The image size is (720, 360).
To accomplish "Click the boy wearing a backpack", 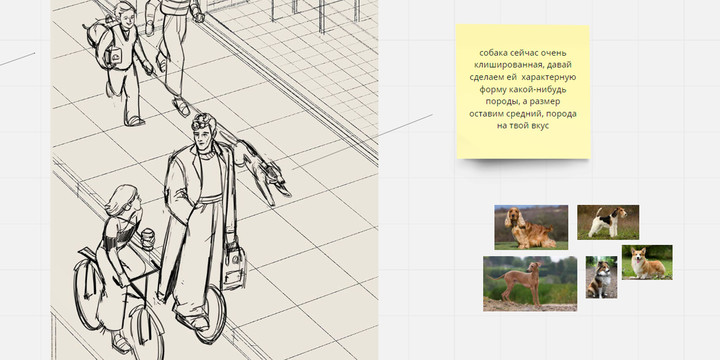I will pos(120,62).
